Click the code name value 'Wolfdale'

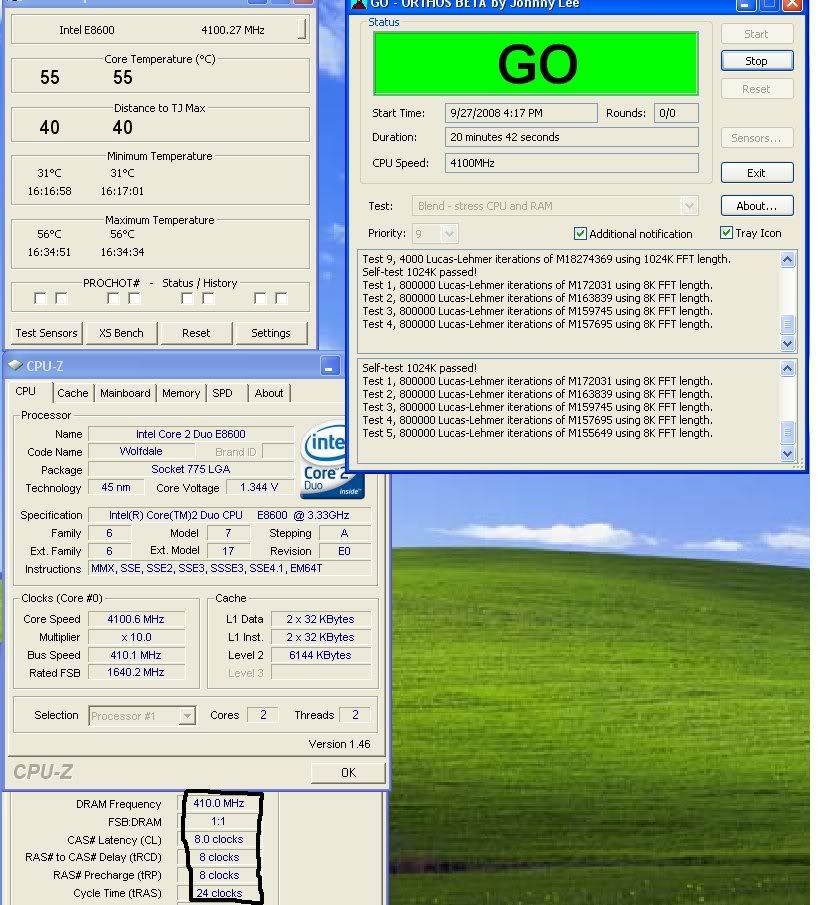[x=141, y=451]
